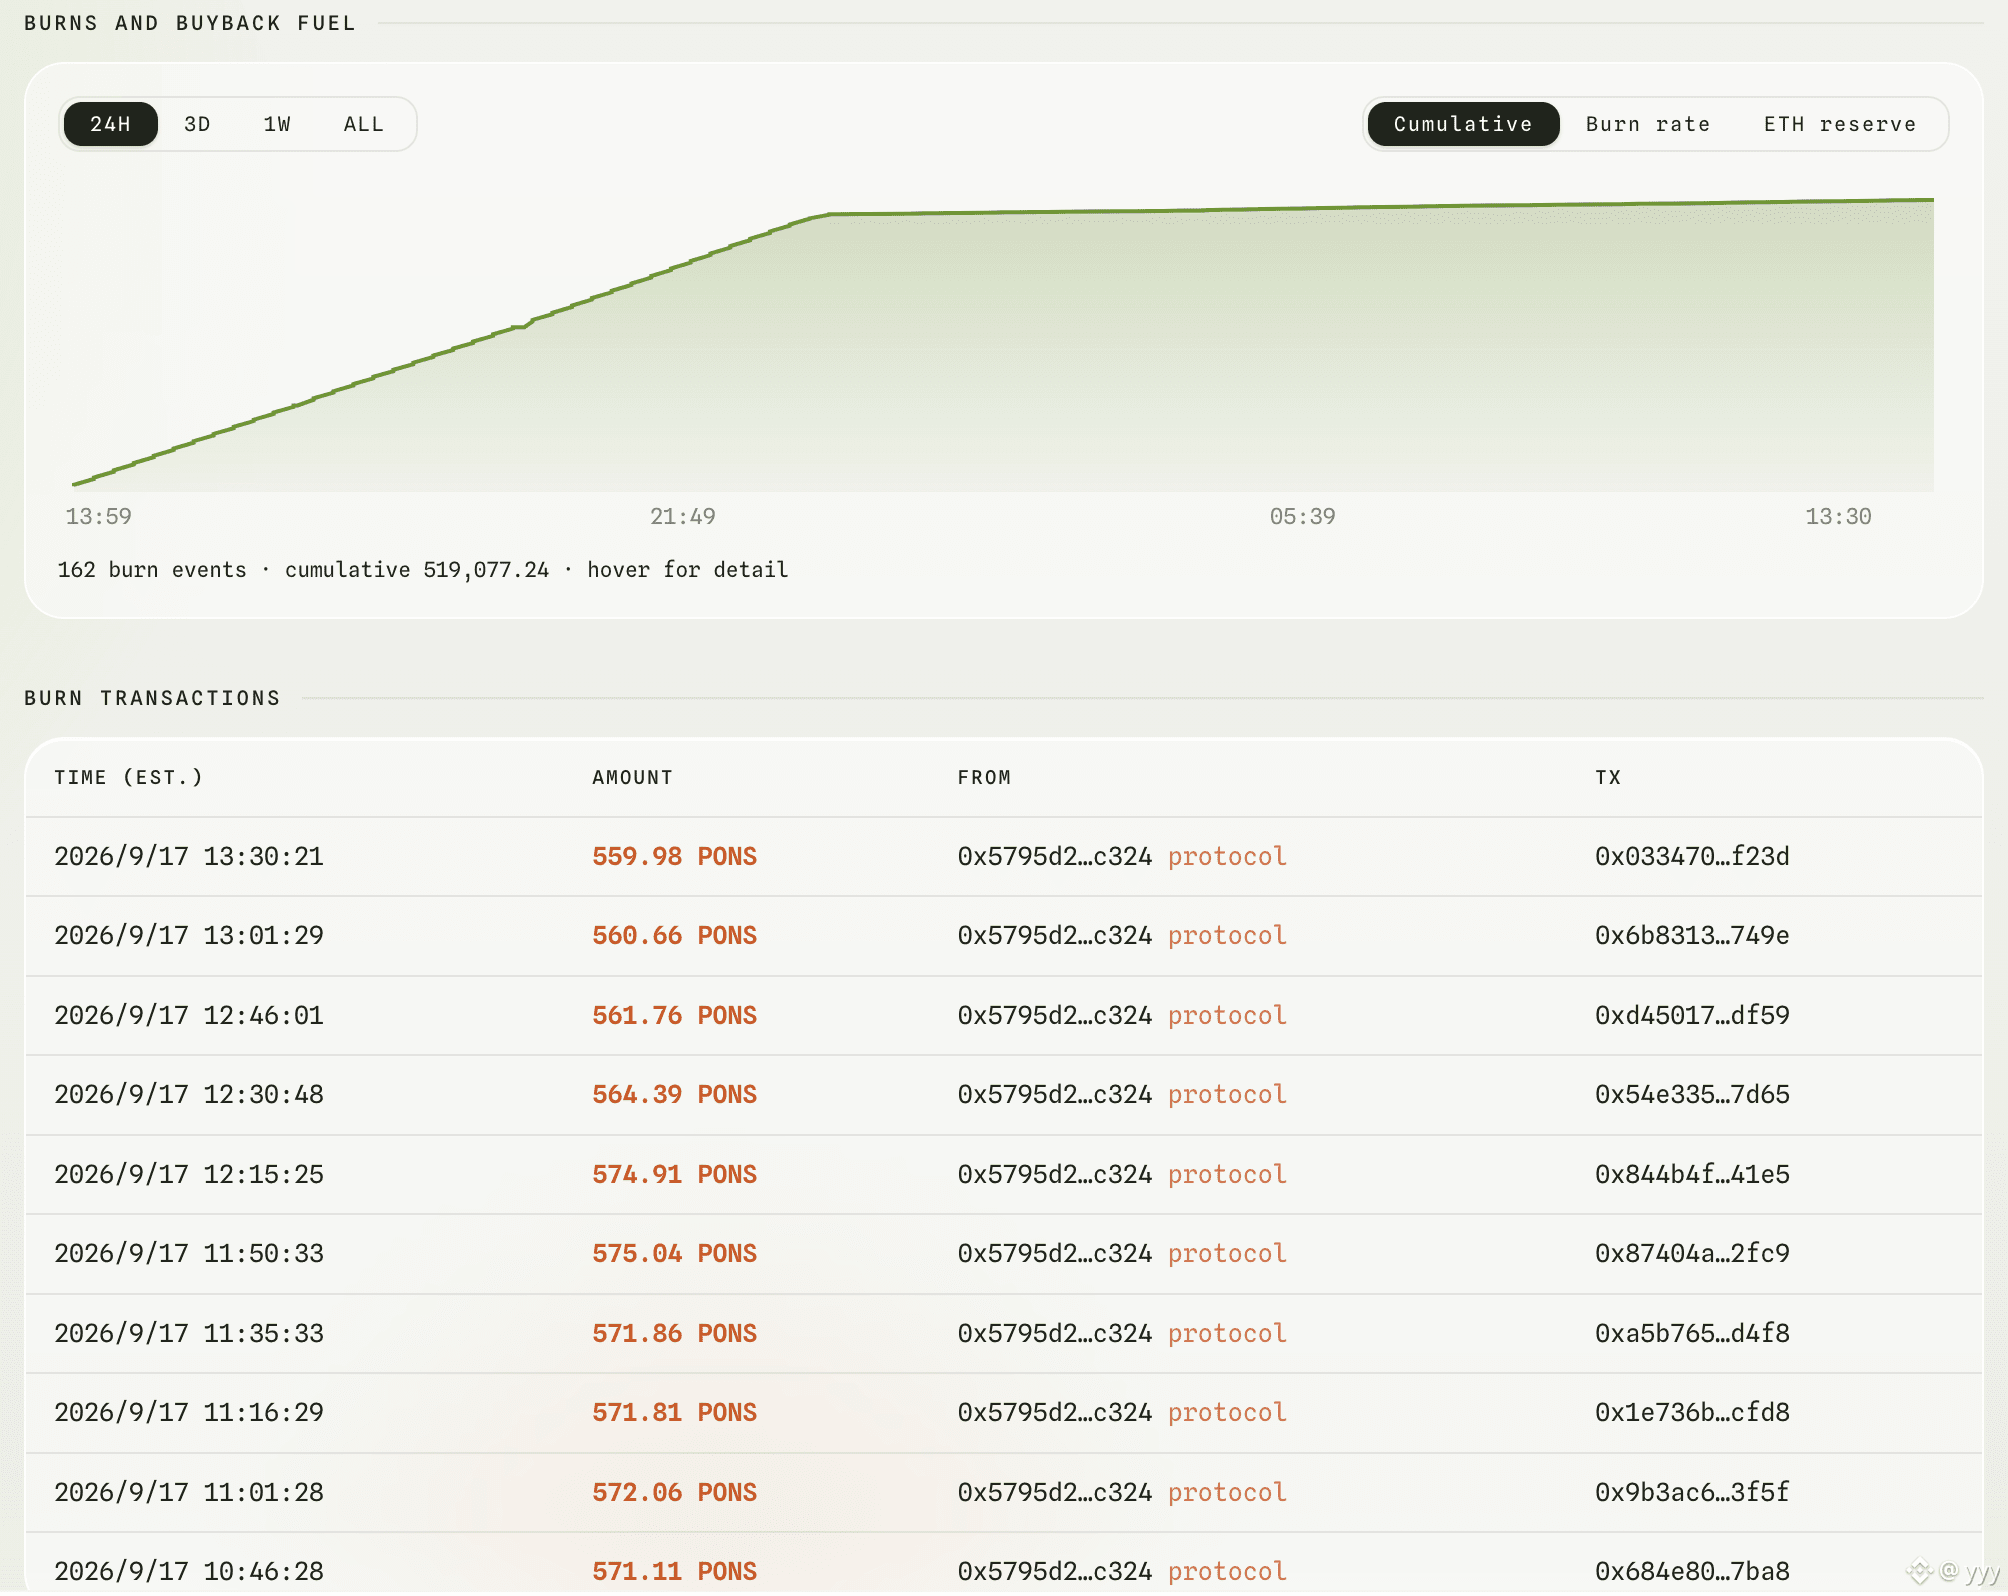Click the protocol tag on 13:30:21 row
Screen dimensions: 2008x1596
(x=1227, y=856)
